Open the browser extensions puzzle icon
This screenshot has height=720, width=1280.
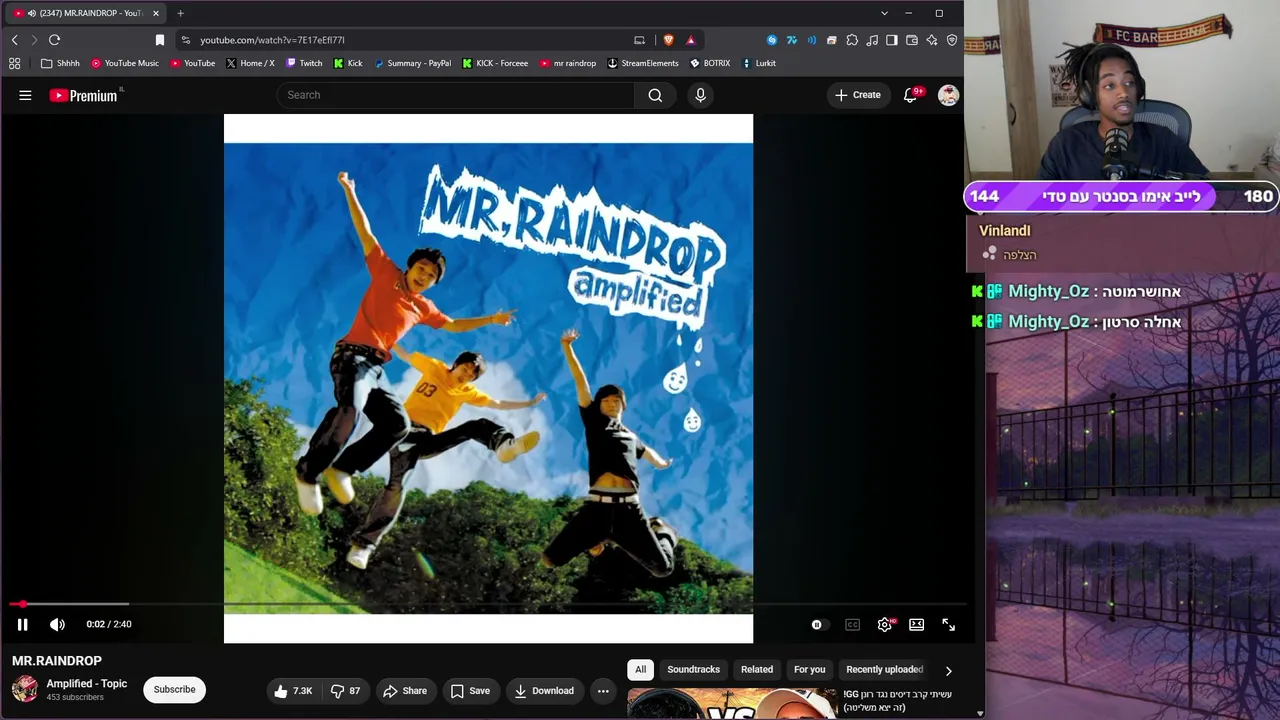tap(852, 40)
